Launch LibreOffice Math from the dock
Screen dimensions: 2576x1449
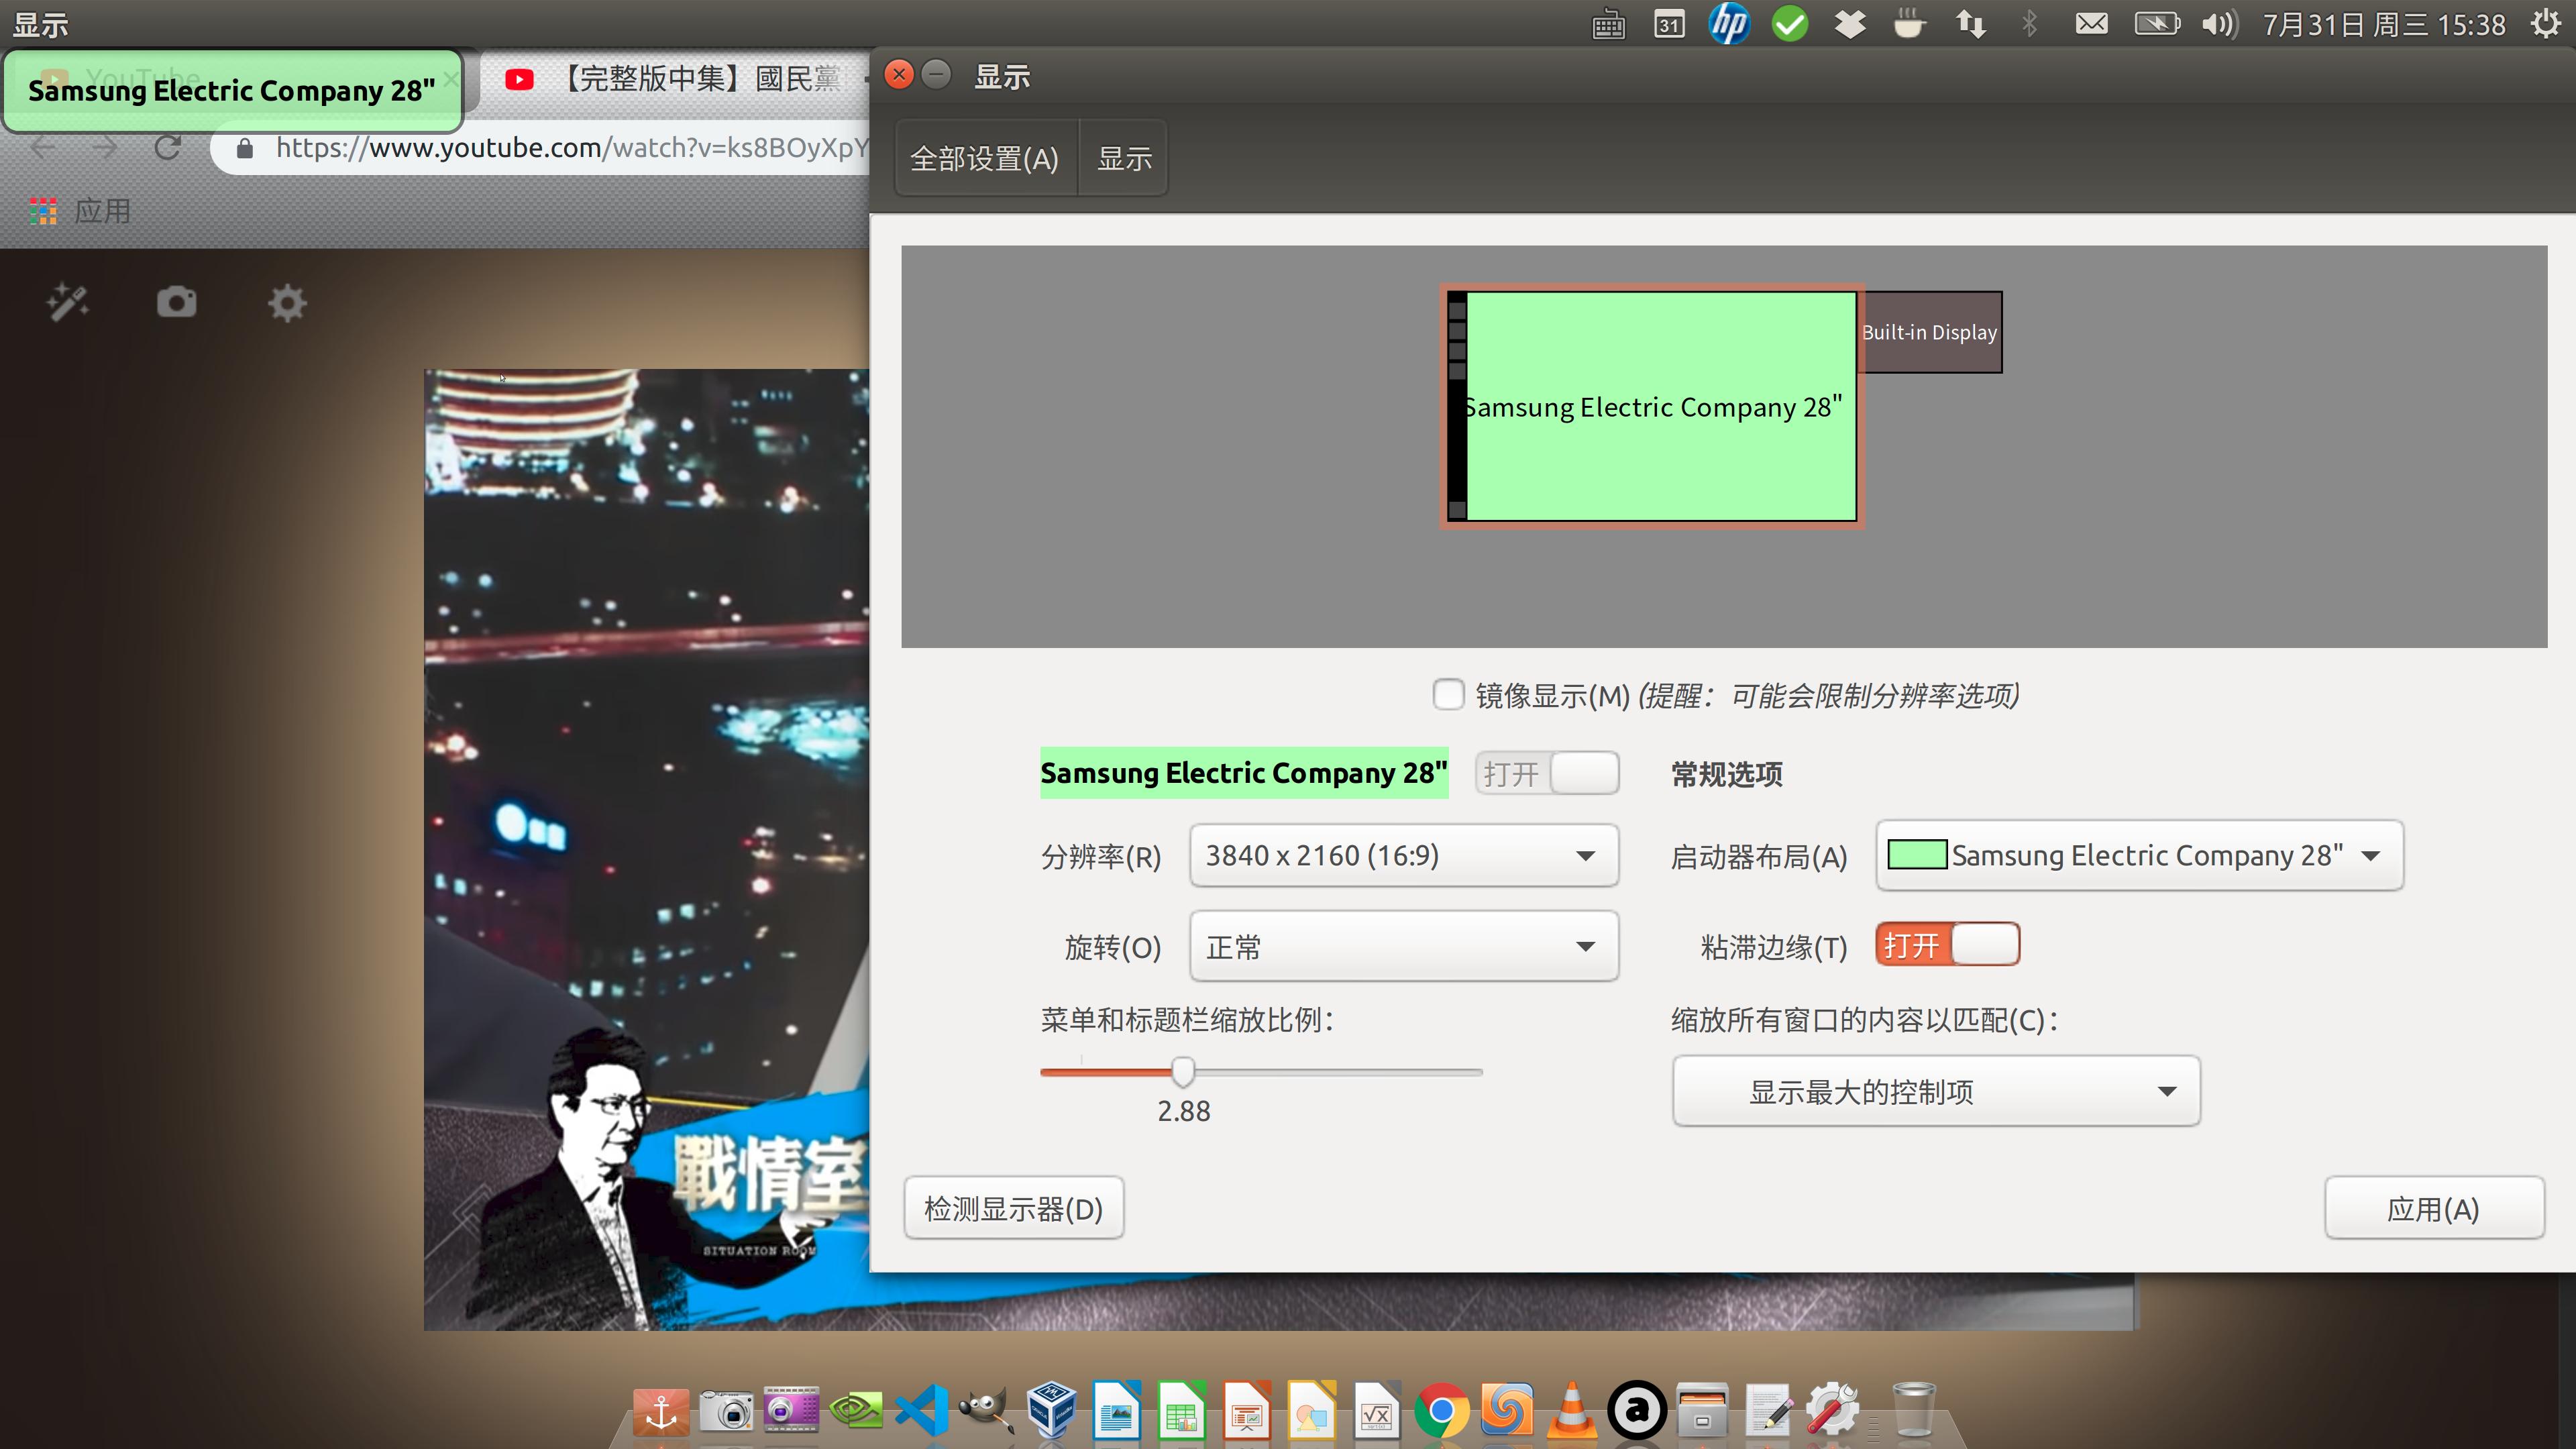click(1377, 1411)
